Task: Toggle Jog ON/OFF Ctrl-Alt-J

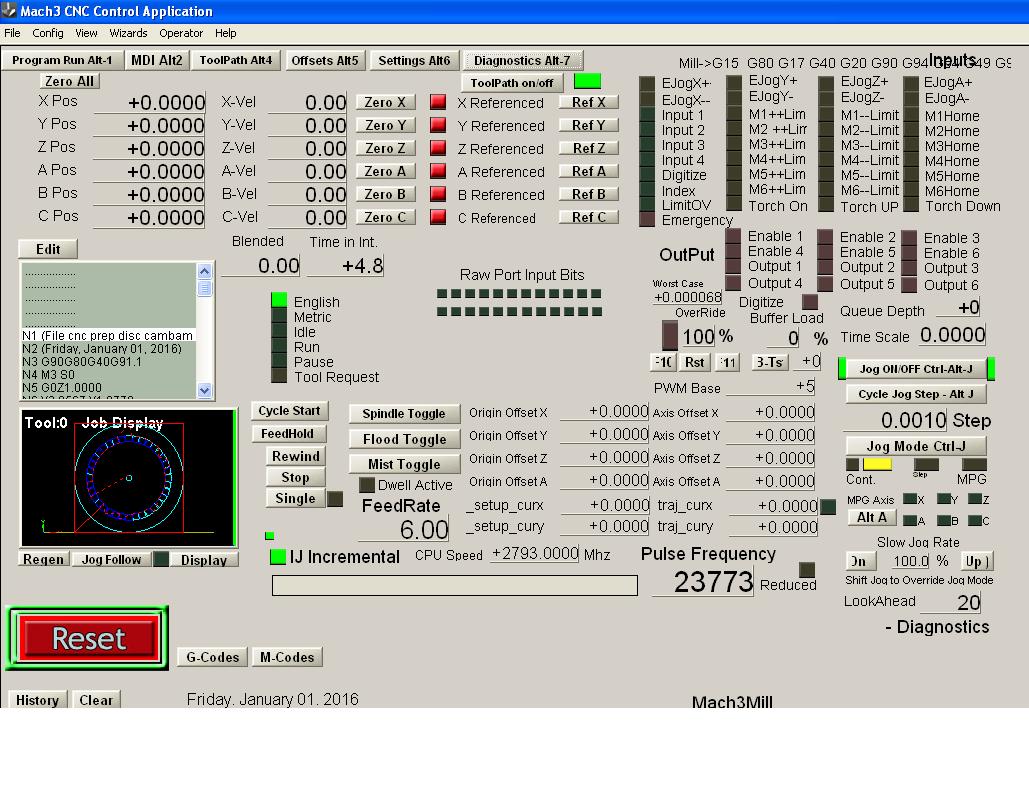Action: point(916,369)
